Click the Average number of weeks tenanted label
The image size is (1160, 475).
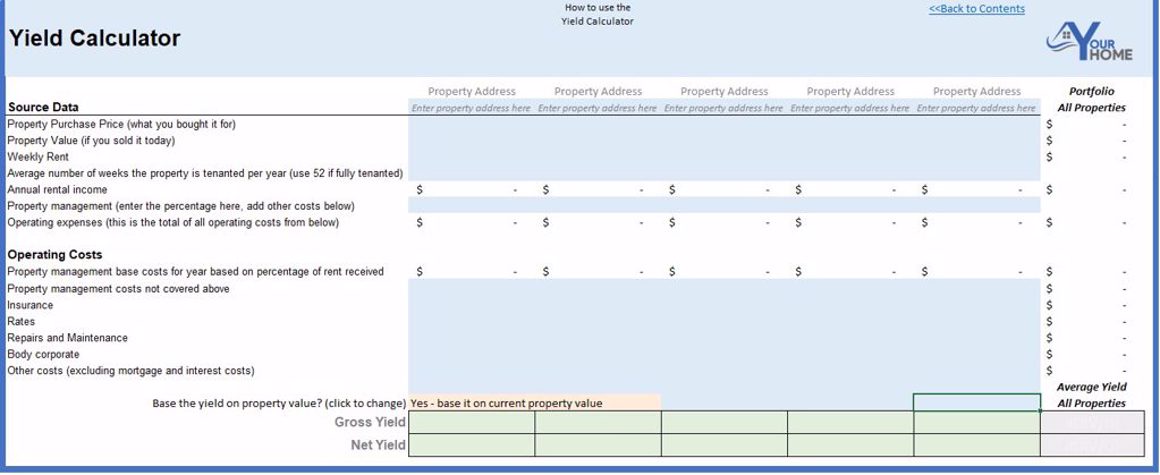[x=205, y=173]
